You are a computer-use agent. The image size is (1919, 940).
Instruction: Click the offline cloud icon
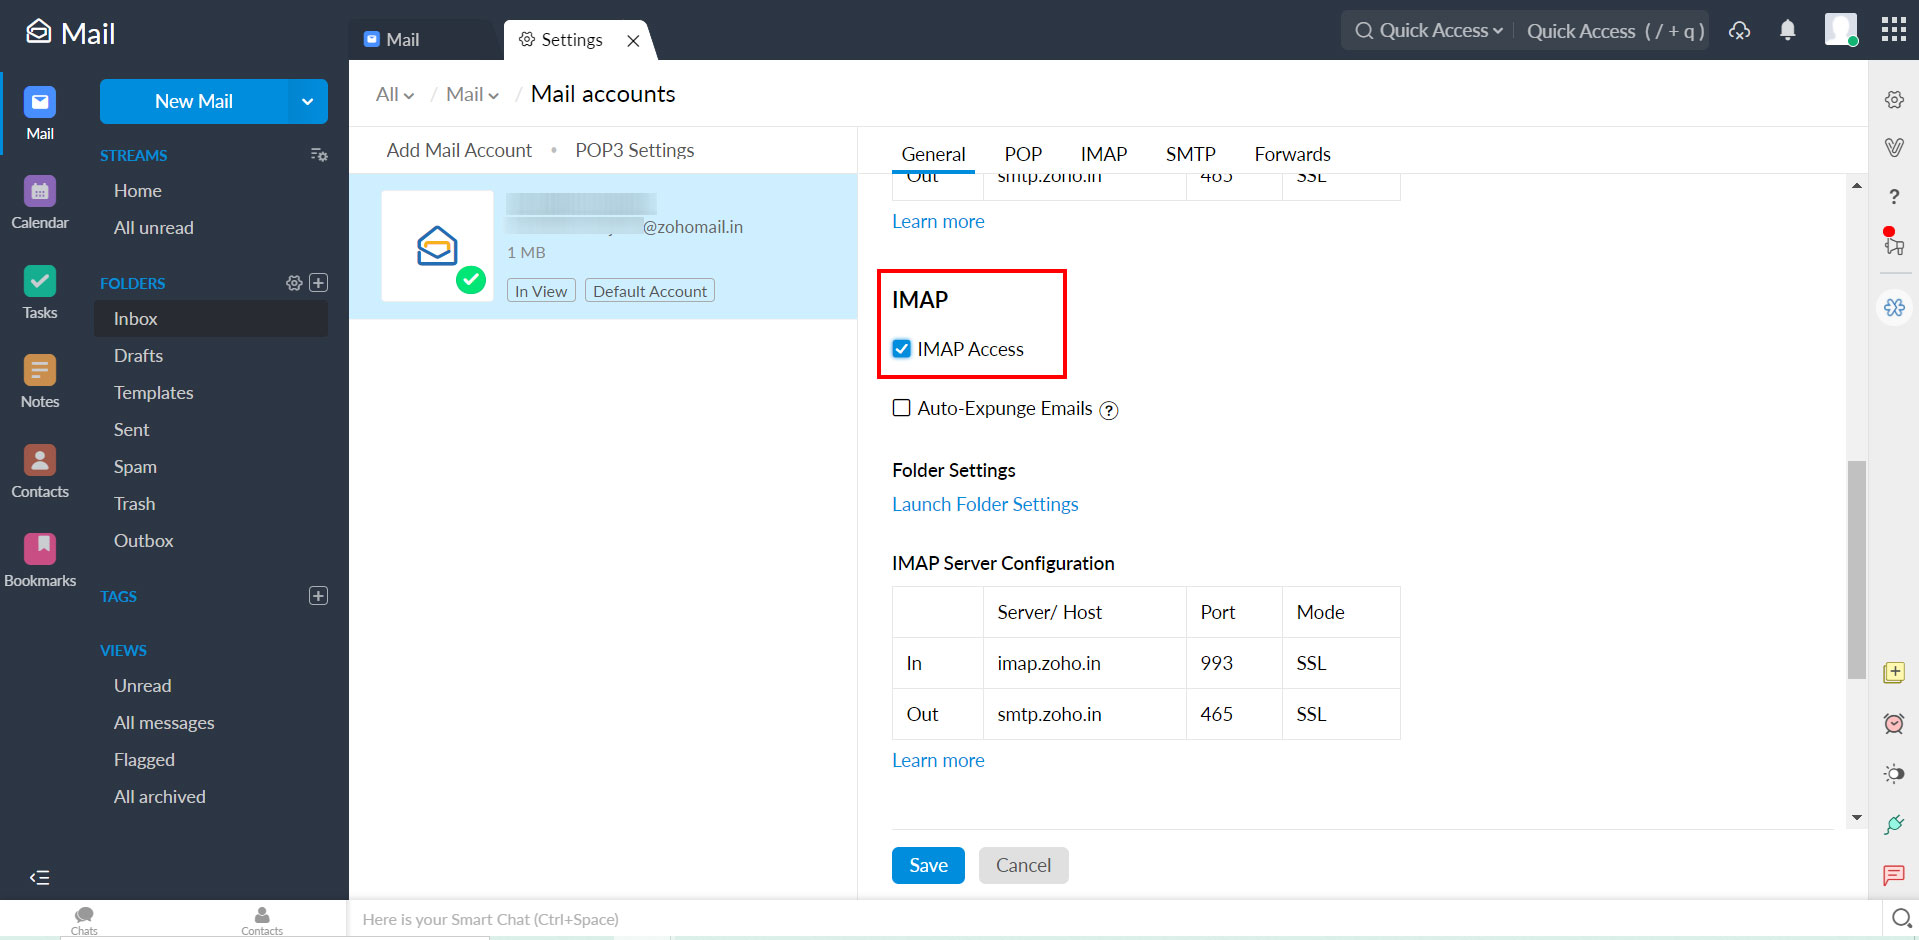pos(1740,31)
